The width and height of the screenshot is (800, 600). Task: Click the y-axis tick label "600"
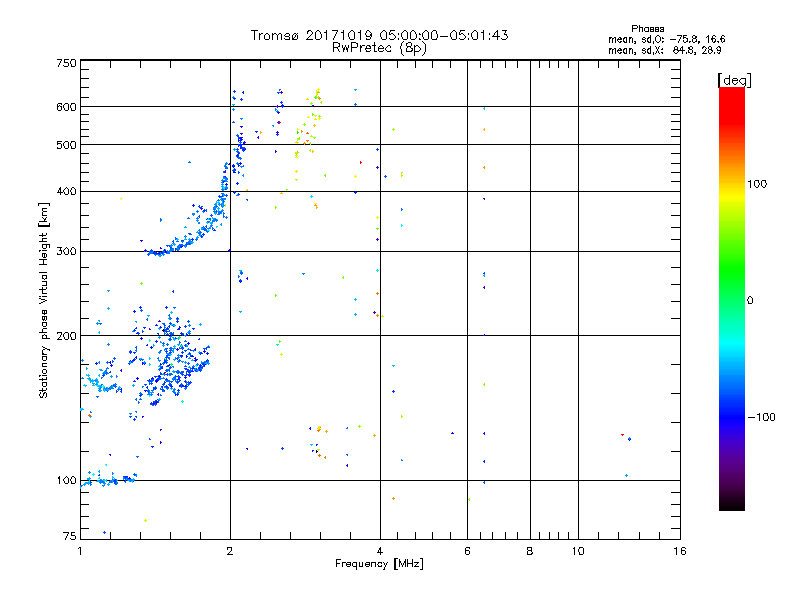tap(67, 107)
